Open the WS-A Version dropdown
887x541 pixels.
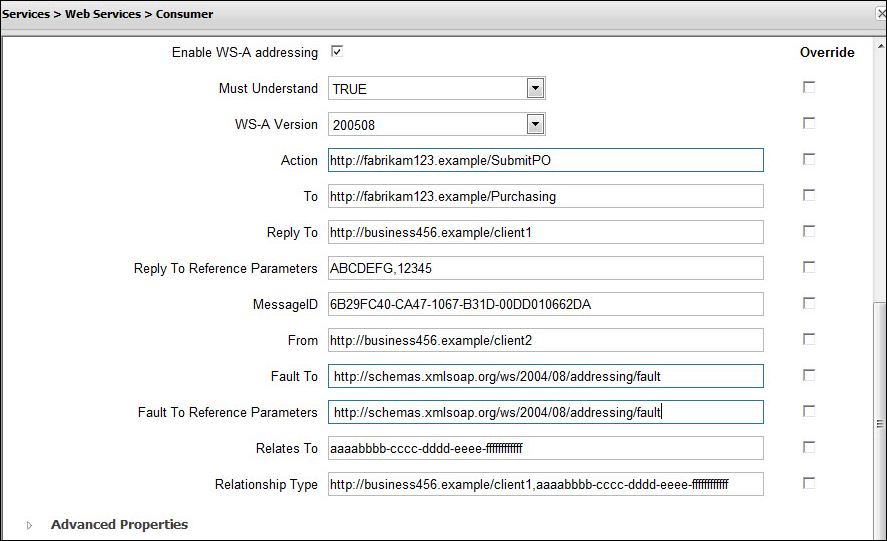(x=535, y=124)
